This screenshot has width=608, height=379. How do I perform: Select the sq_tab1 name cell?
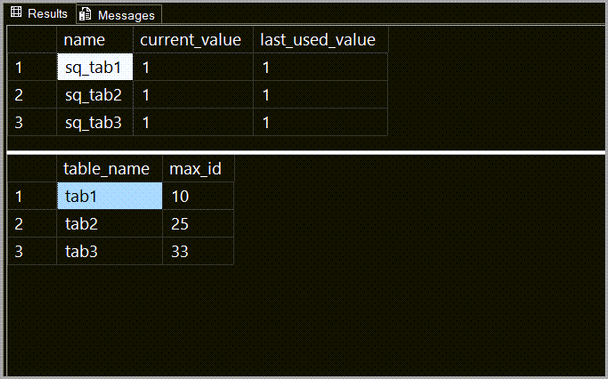(x=95, y=67)
